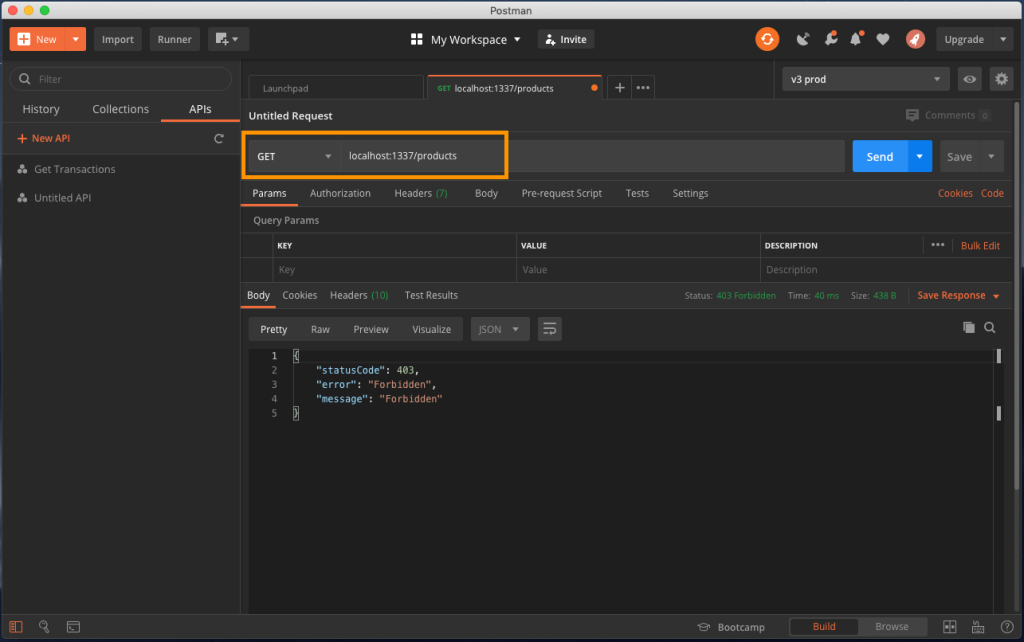Open the JSON format dropdown
1024x642 pixels.
tap(499, 328)
